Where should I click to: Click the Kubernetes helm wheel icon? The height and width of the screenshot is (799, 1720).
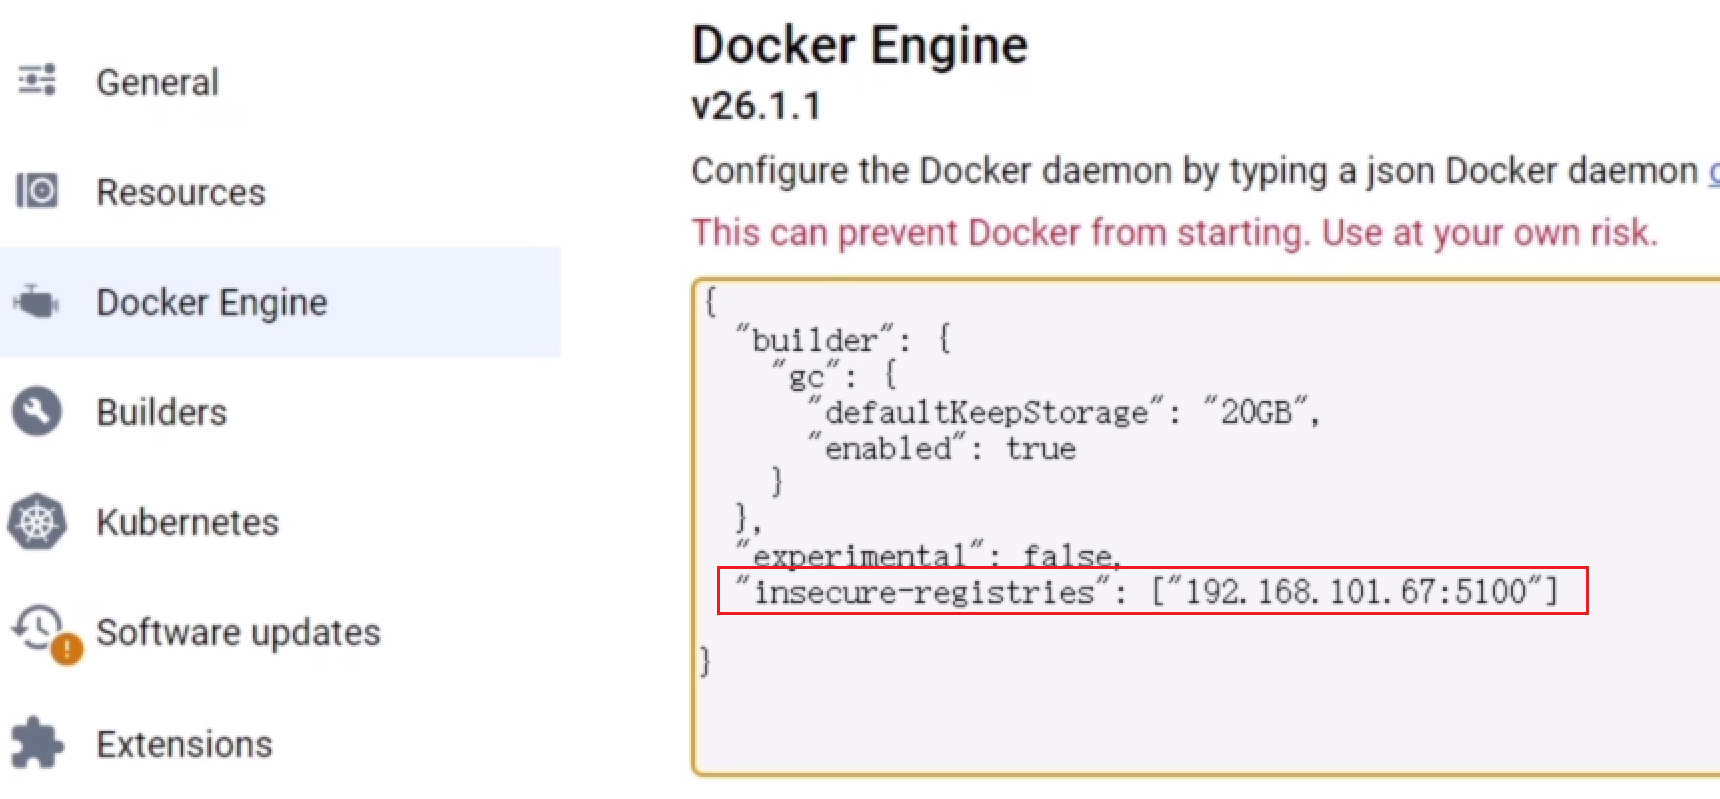point(37,522)
